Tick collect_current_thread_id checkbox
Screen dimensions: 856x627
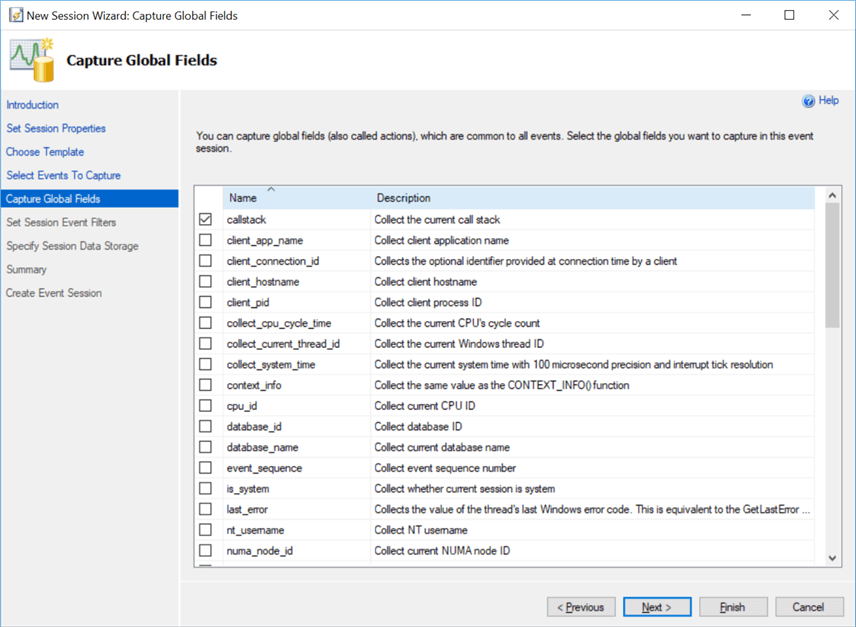click(x=205, y=344)
